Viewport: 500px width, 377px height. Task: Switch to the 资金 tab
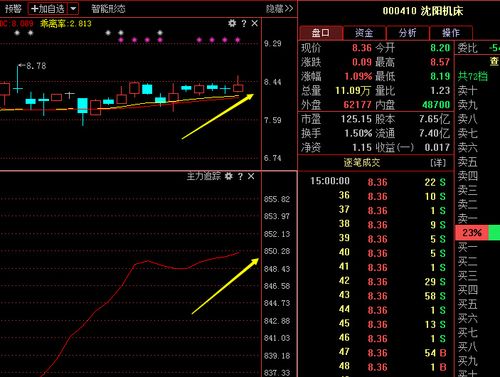pos(364,33)
